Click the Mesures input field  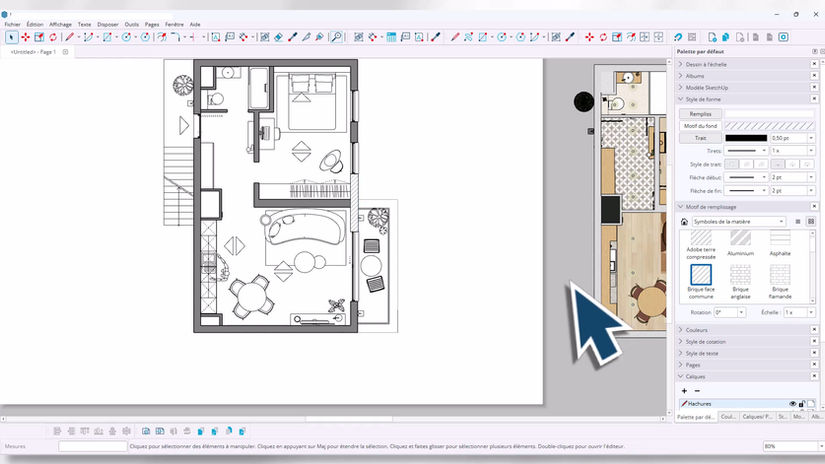click(x=93, y=446)
